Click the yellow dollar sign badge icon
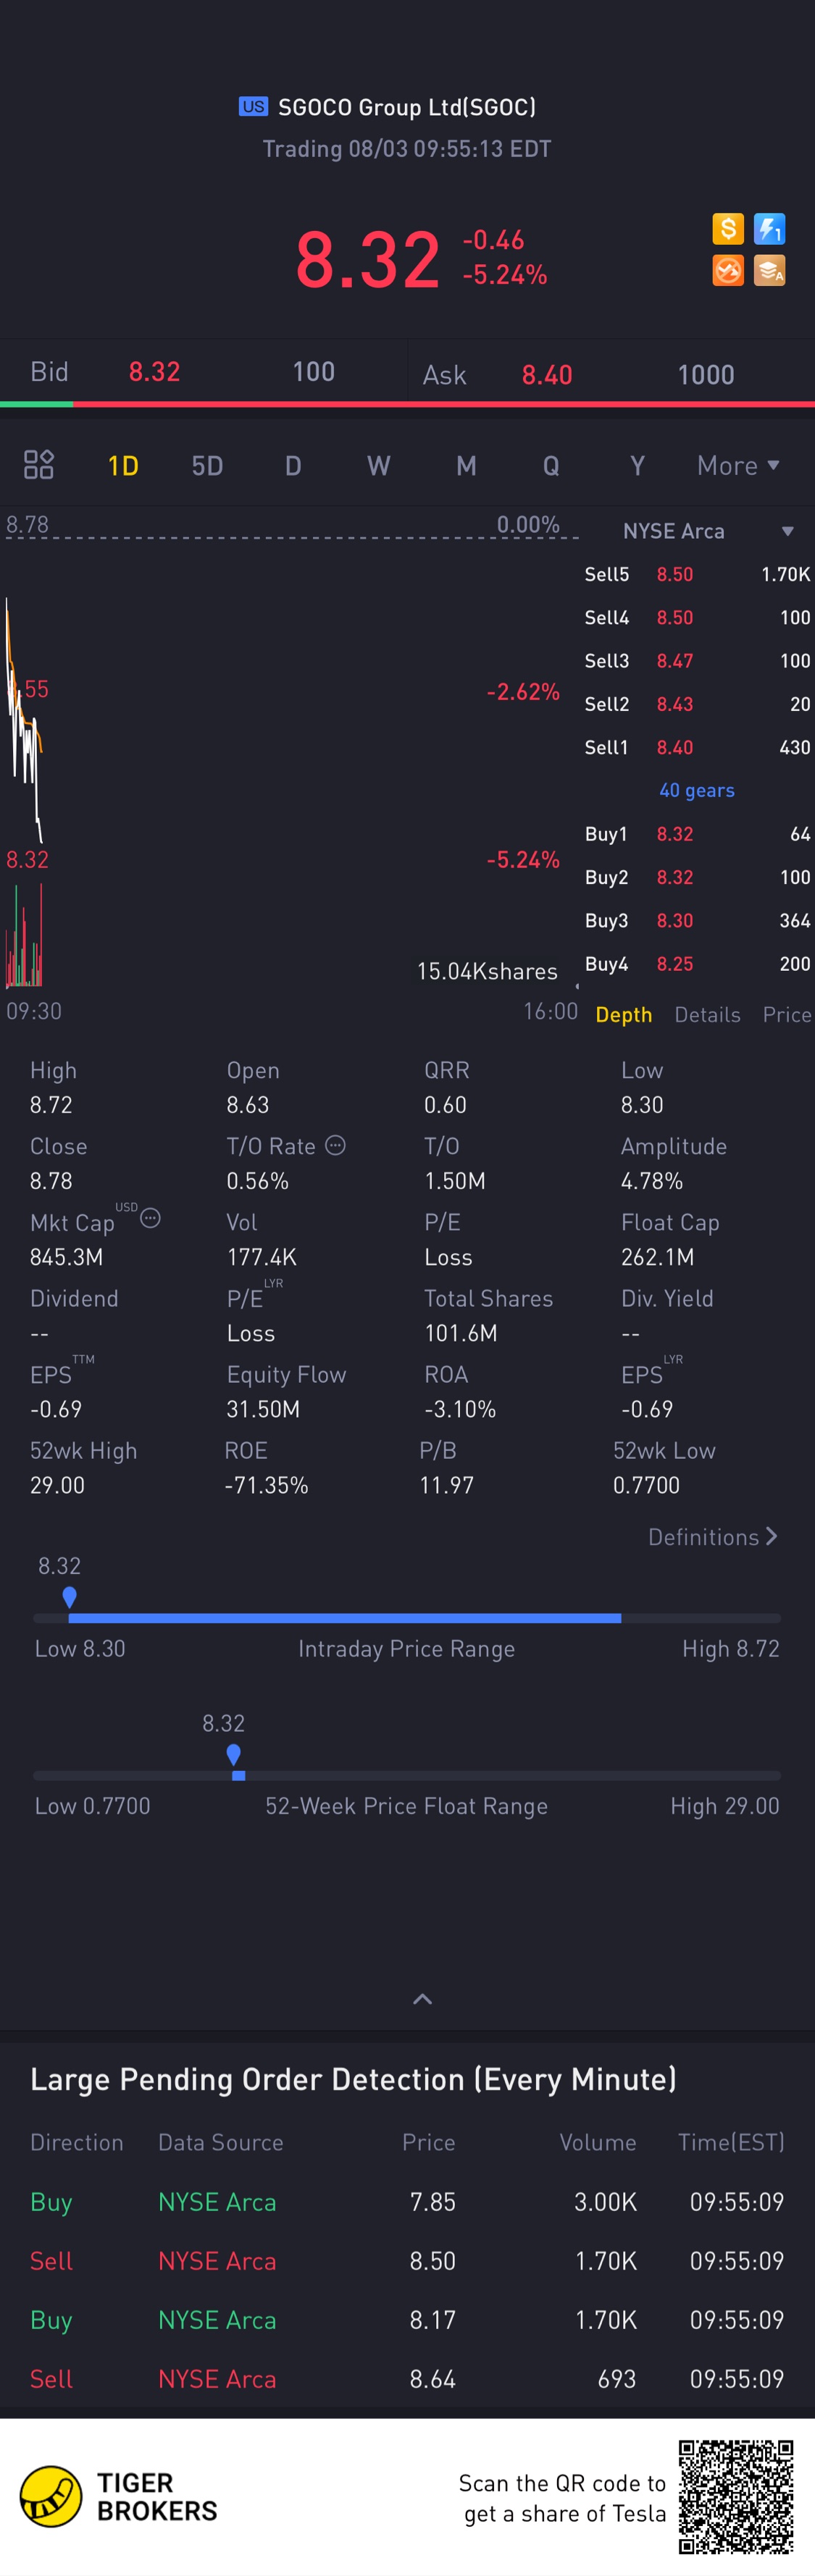Viewport: 815px width, 2576px height. pyautogui.click(x=727, y=229)
